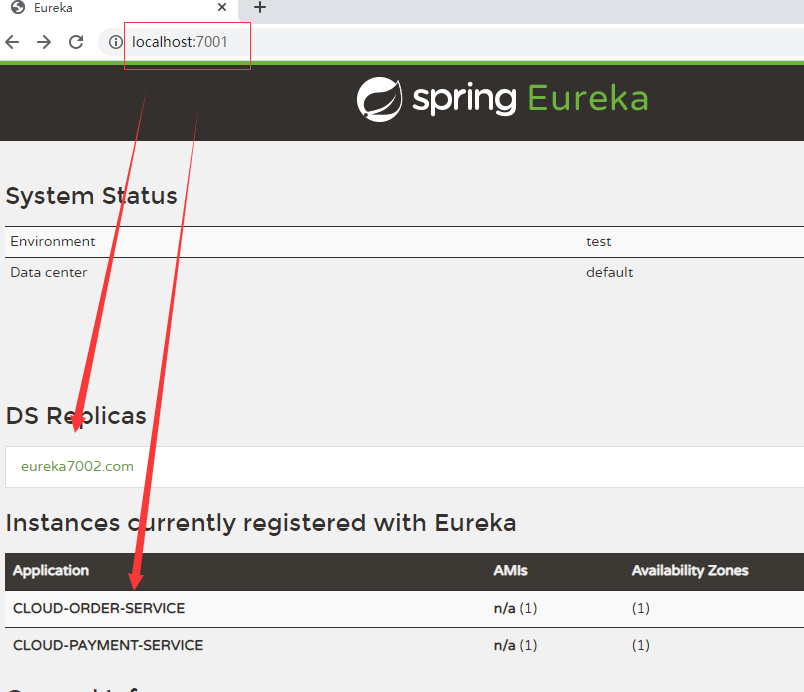The image size is (804, 692).
Task: Click the browser forward arrow
Action: pos(44,42)
